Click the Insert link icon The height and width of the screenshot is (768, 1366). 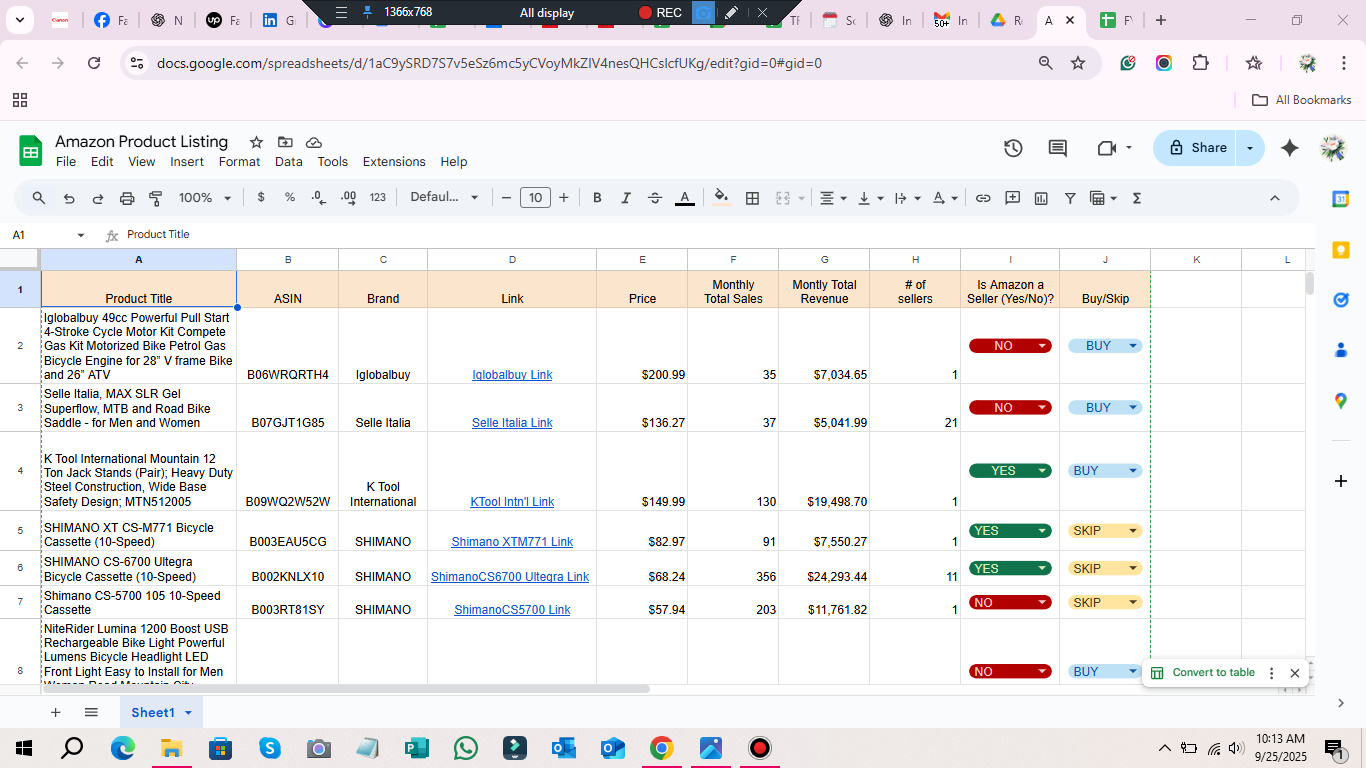coord(983,198)
